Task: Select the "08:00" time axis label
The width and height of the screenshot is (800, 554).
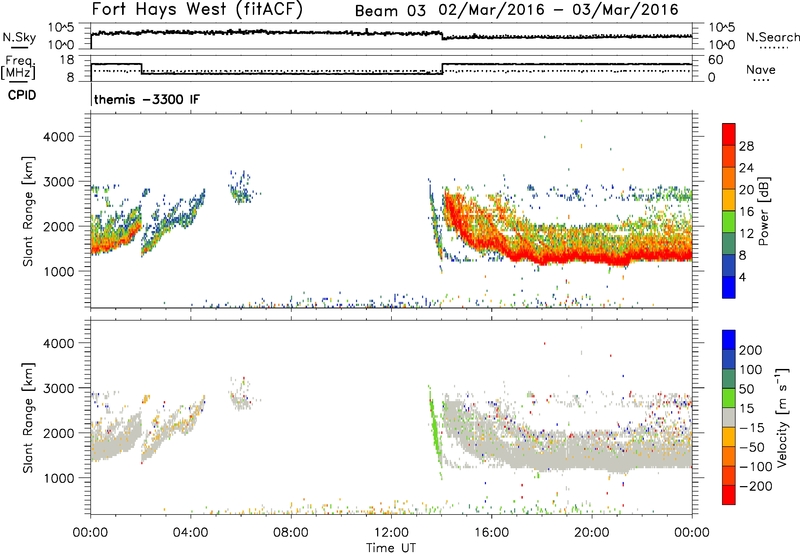Action: (291, 533)
